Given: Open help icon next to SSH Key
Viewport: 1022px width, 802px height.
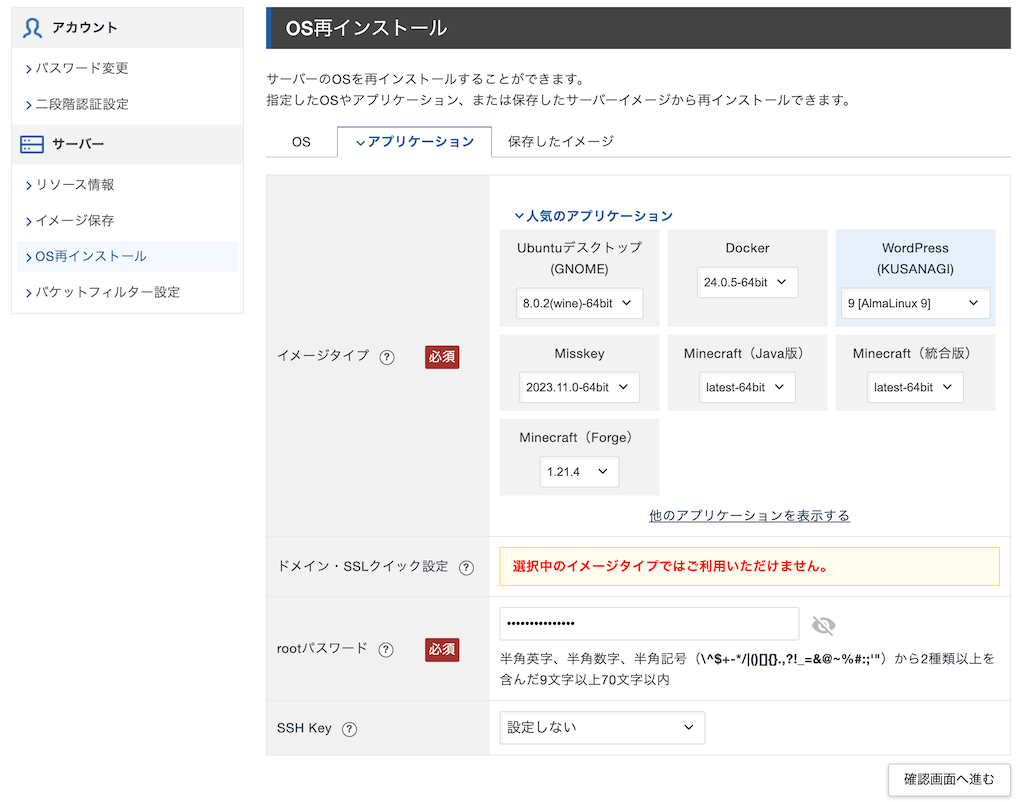Looking at the screenshot, I should tap(349, 729).
